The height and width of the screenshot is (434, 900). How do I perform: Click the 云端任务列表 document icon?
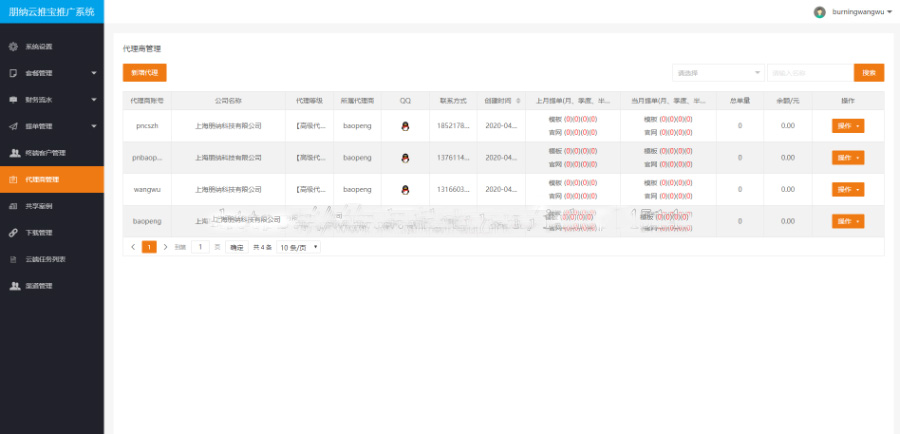(x=14, y=259)
